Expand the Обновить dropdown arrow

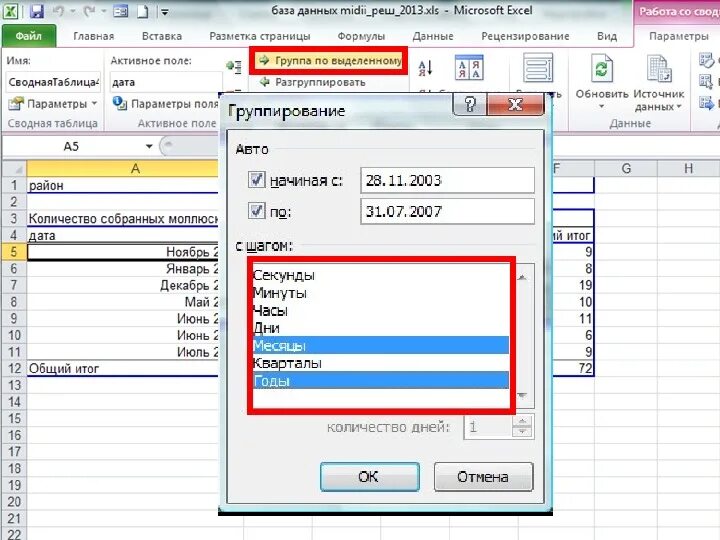602,107
